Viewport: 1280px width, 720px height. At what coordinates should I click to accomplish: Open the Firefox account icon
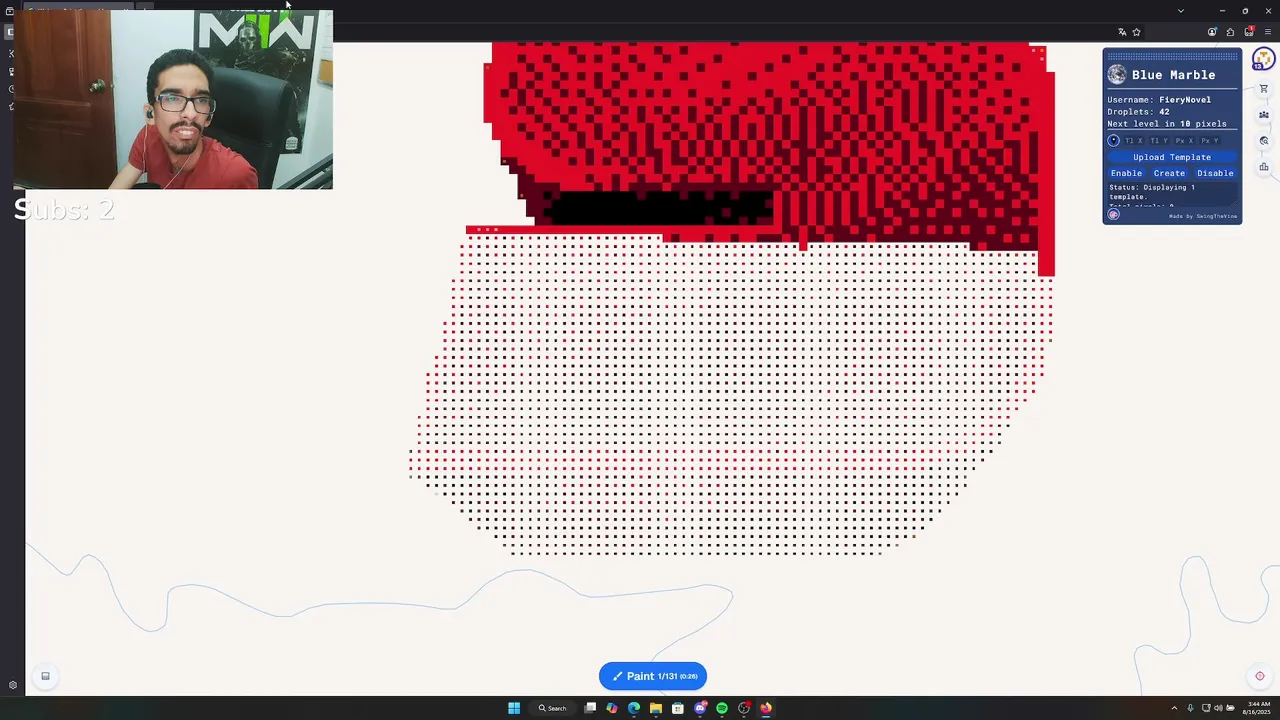point(1212,32)
